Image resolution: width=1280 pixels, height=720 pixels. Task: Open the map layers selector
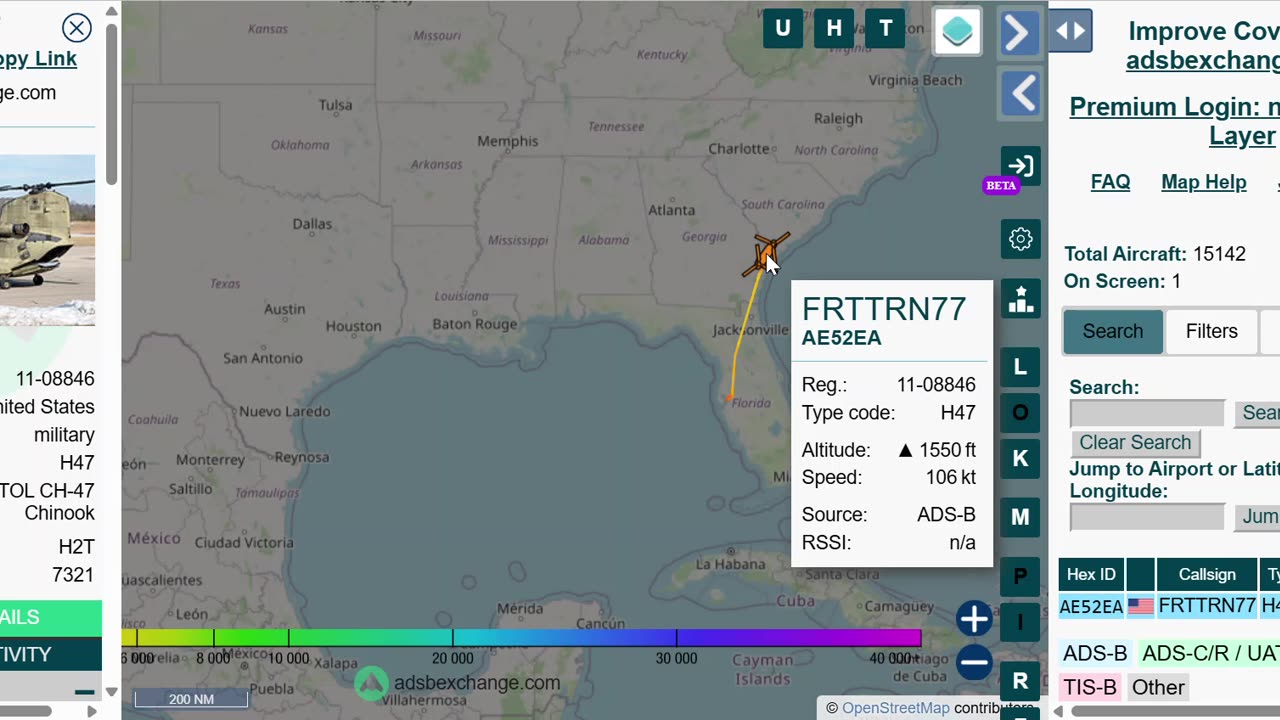pos(957,32)
